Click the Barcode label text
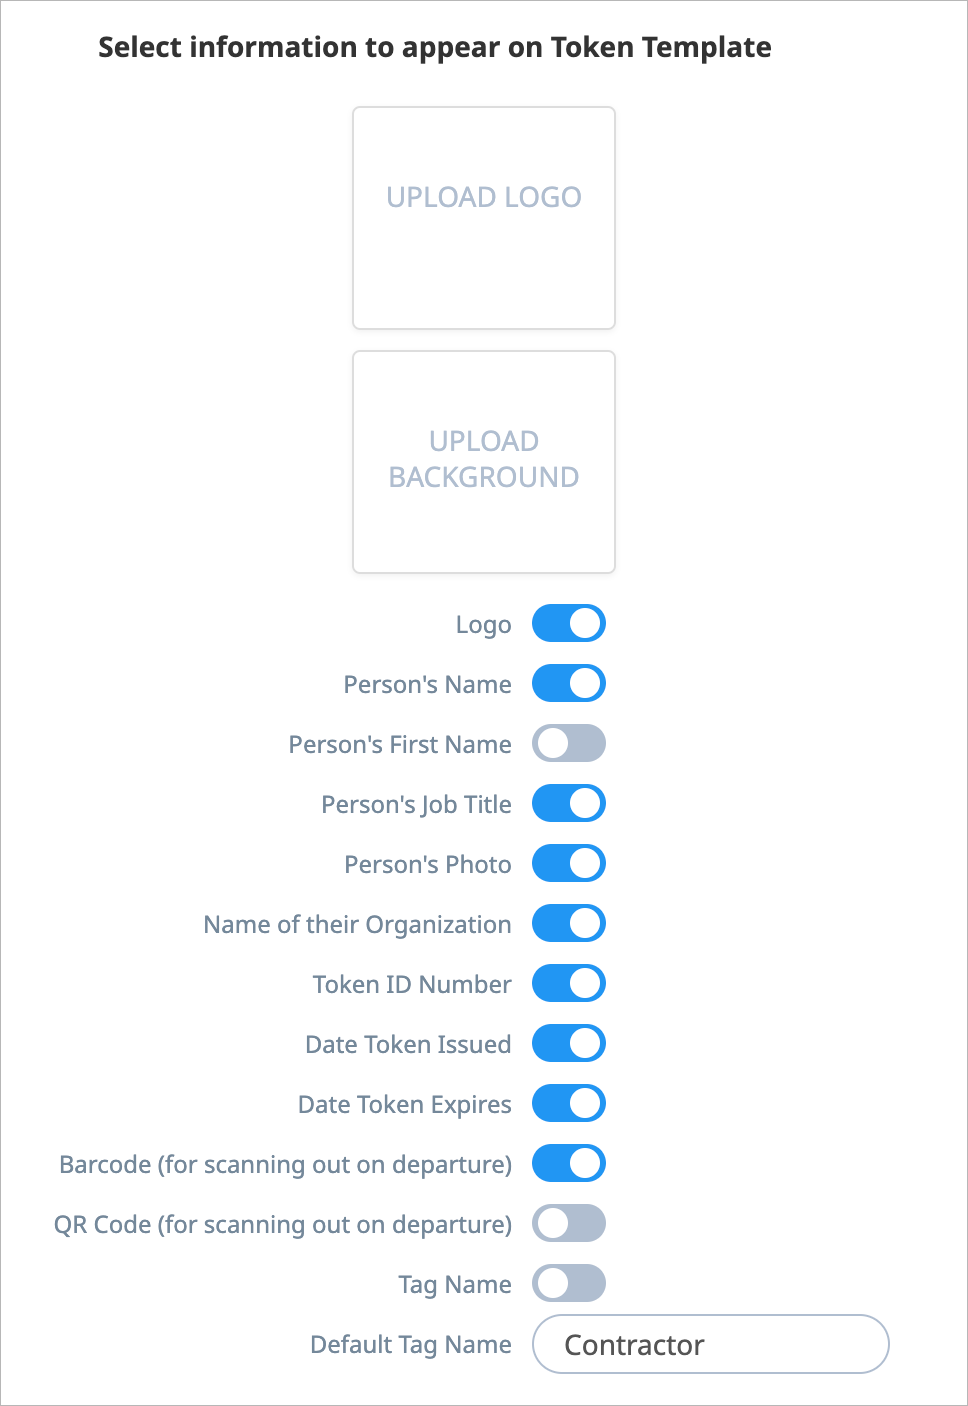 [286, 1165]
